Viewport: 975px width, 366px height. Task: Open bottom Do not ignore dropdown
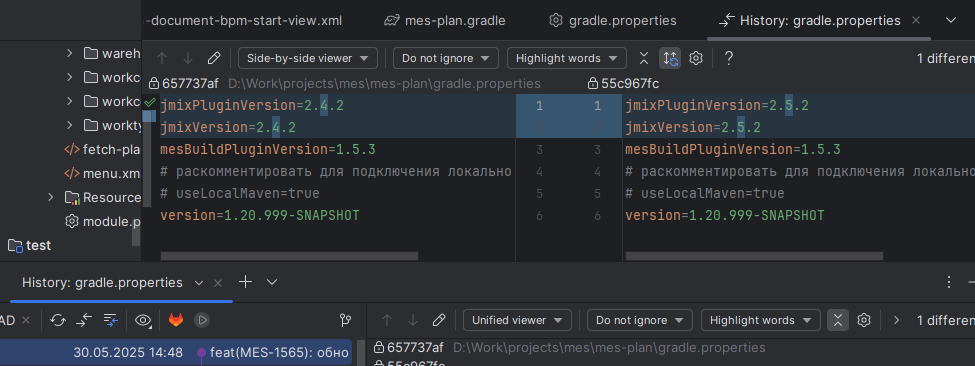click(640, 321)
